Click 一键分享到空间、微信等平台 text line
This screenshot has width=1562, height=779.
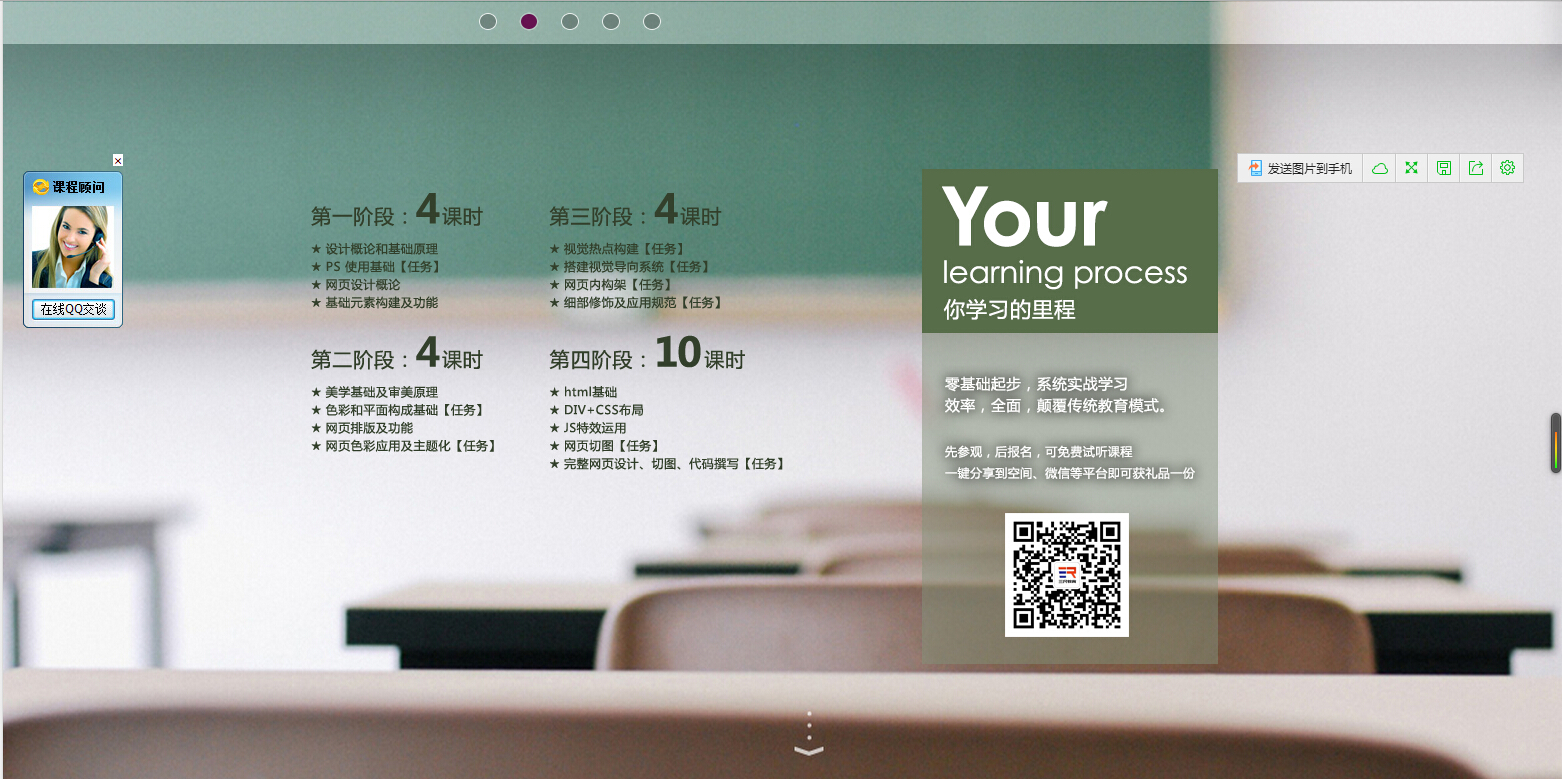click(1069, 473)
